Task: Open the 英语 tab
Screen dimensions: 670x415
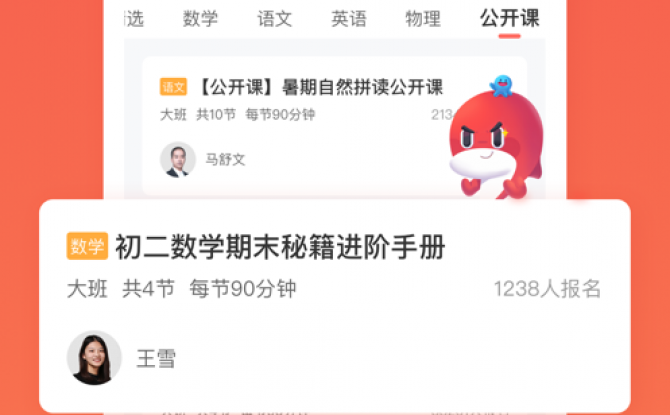Action: coord(349,19)
